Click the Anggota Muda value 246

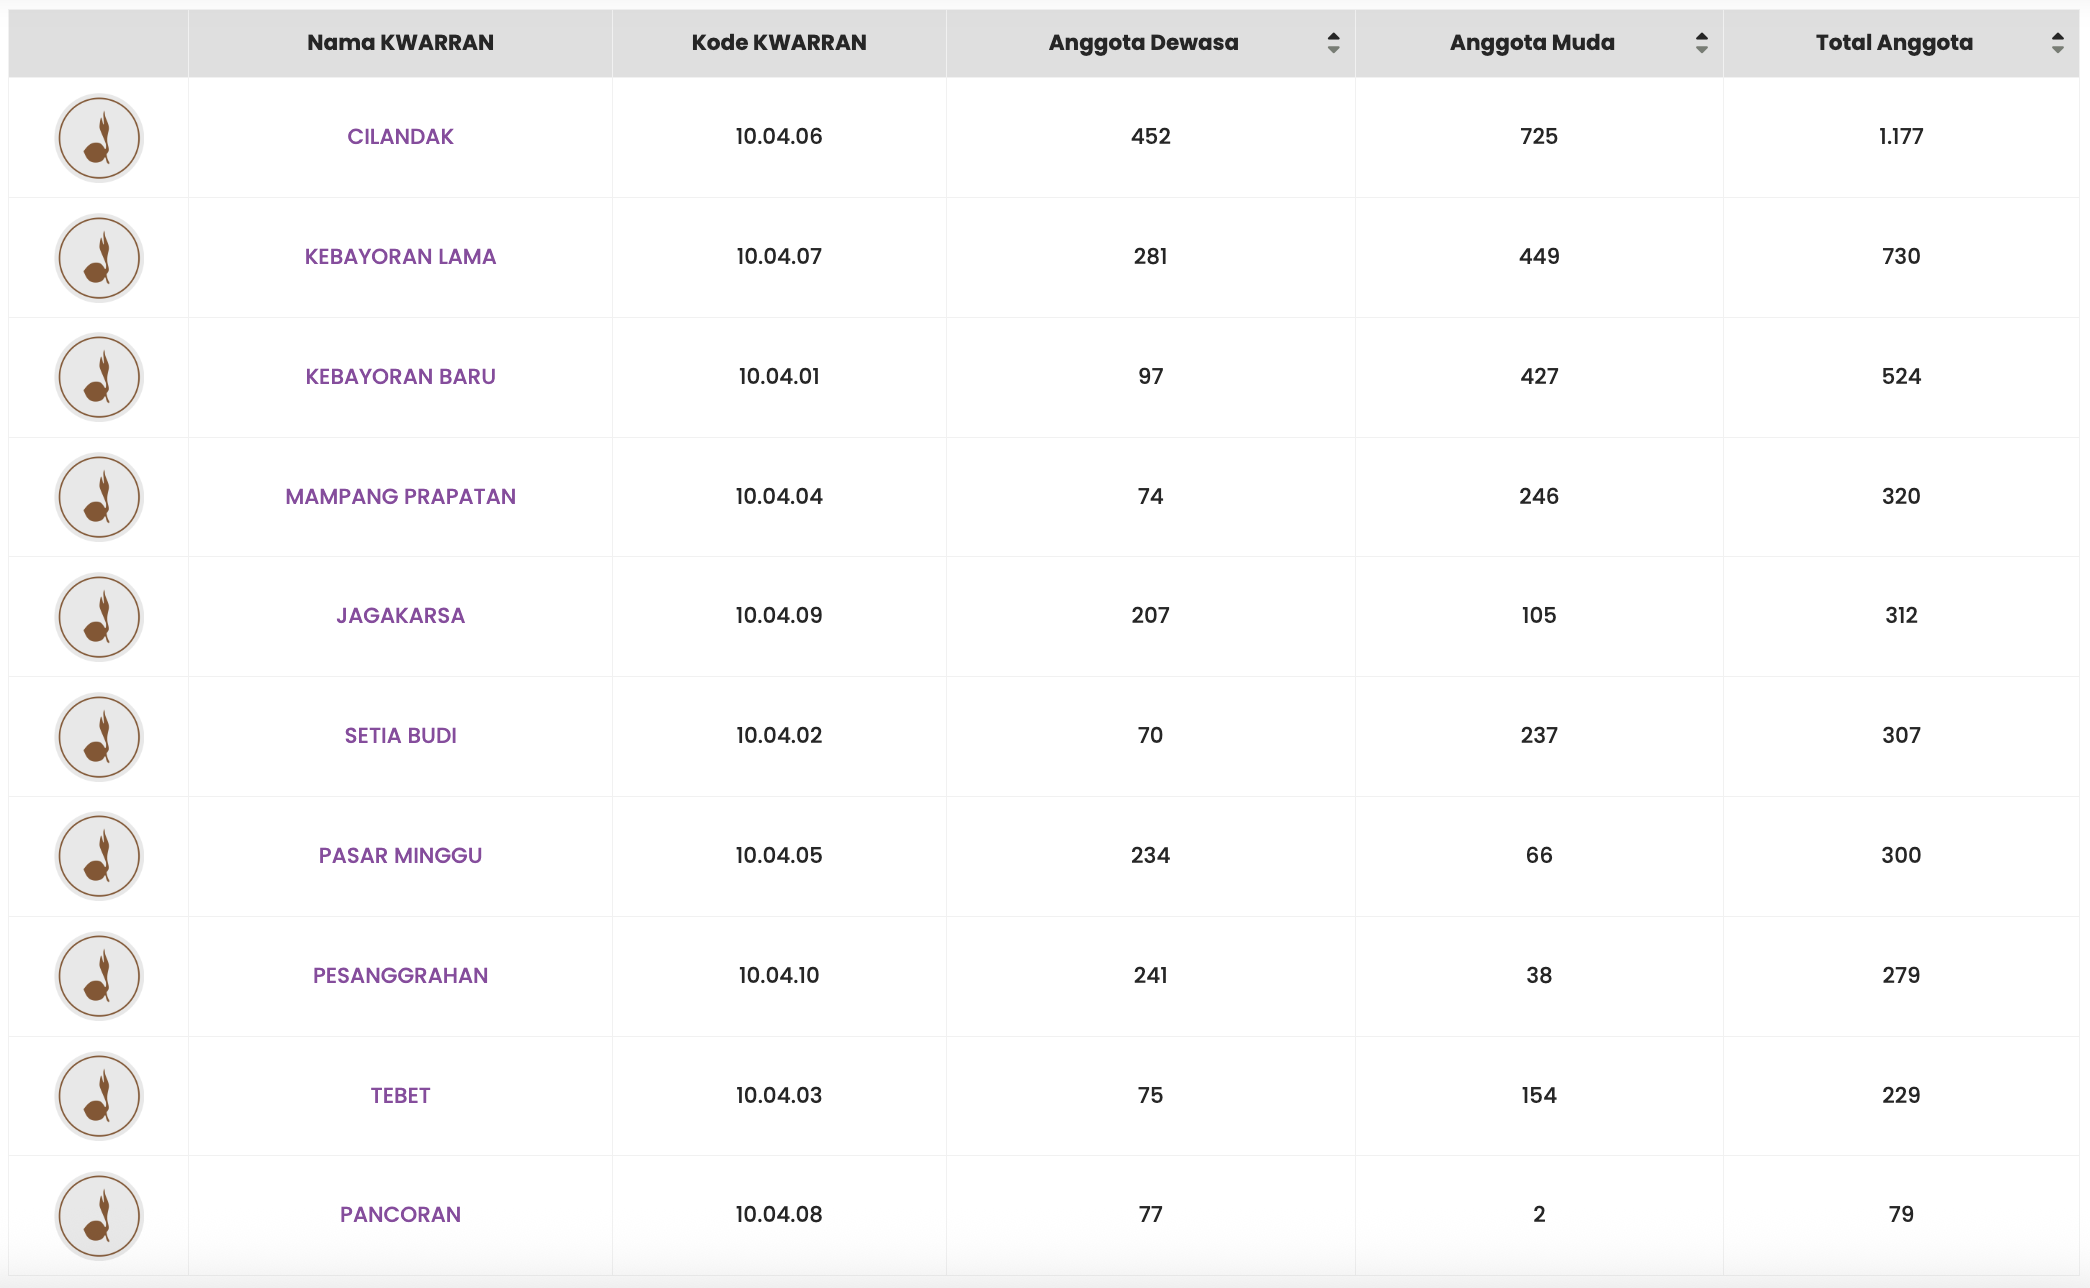coord(1539,497)
